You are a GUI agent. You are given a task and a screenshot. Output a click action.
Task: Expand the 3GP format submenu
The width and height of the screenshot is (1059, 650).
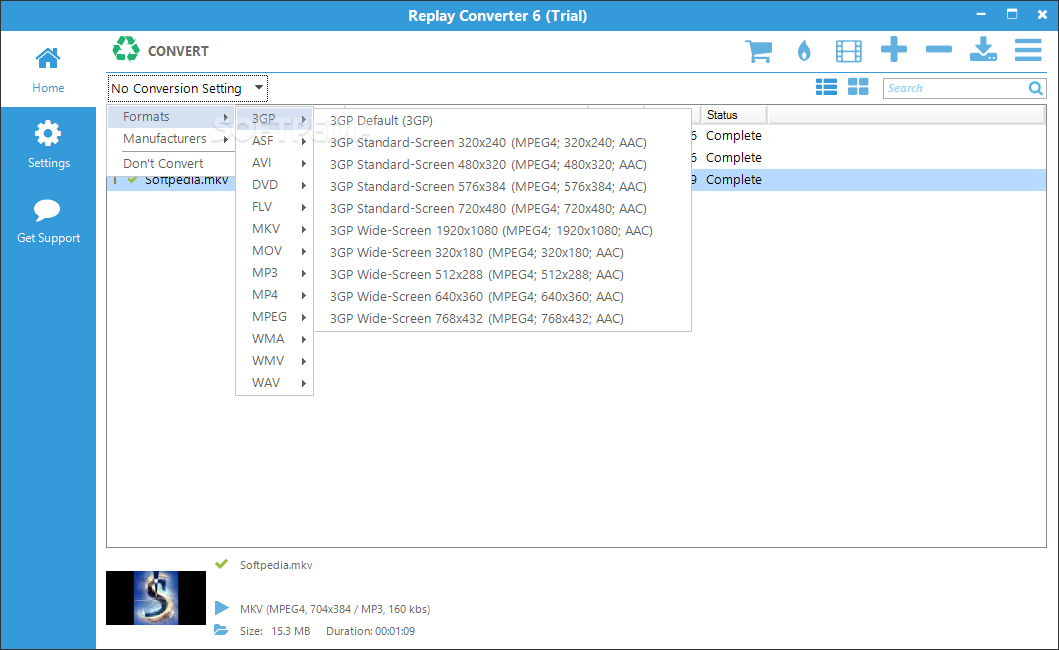275,119
